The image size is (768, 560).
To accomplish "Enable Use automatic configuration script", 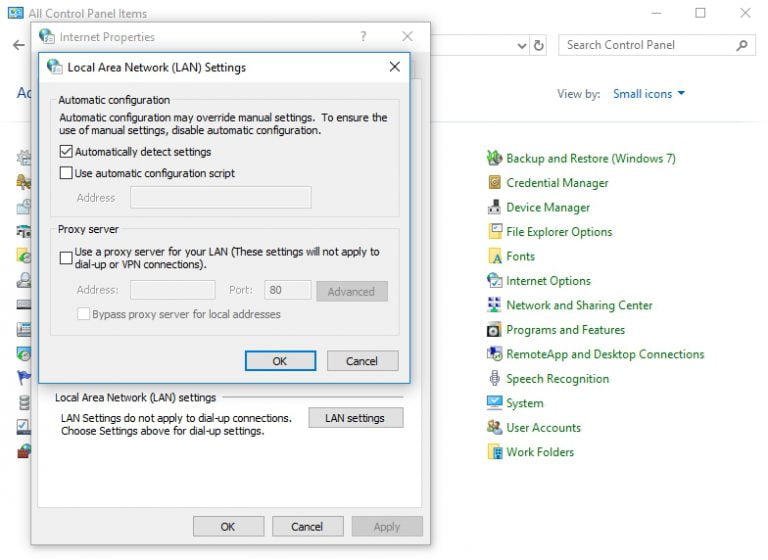I will (67, 173).
